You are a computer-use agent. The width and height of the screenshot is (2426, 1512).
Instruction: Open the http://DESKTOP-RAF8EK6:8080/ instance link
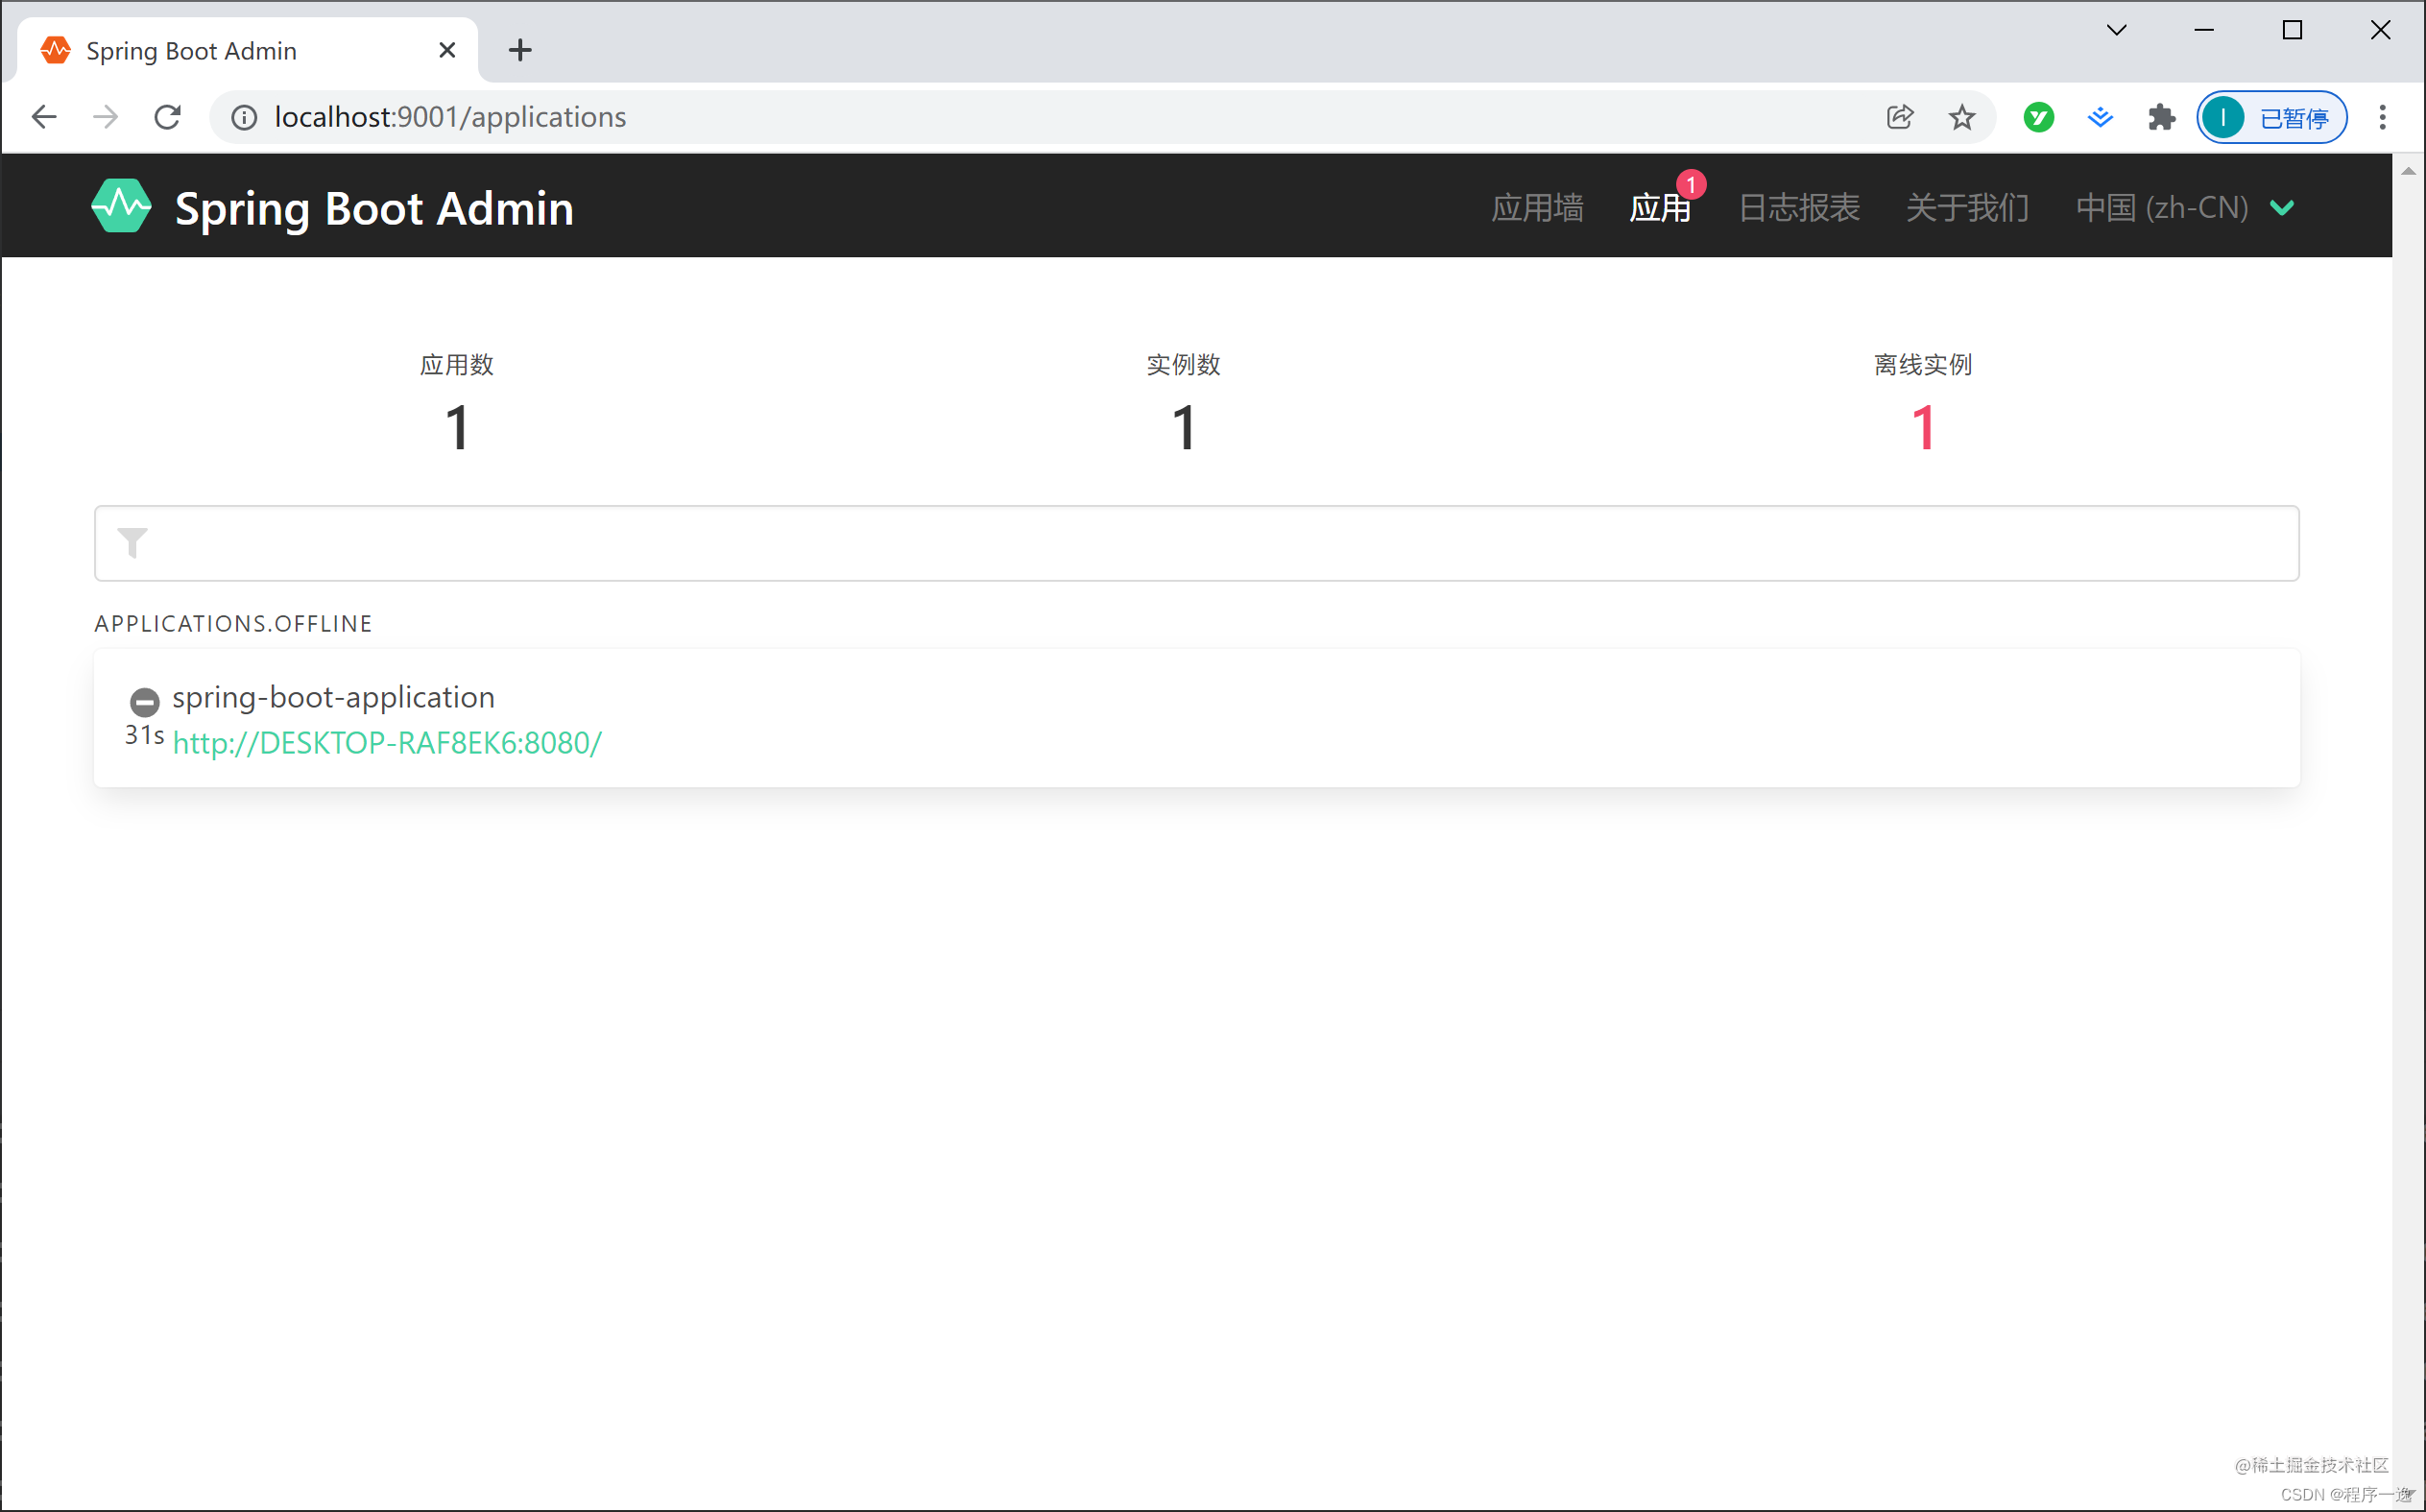click(387, 743)
